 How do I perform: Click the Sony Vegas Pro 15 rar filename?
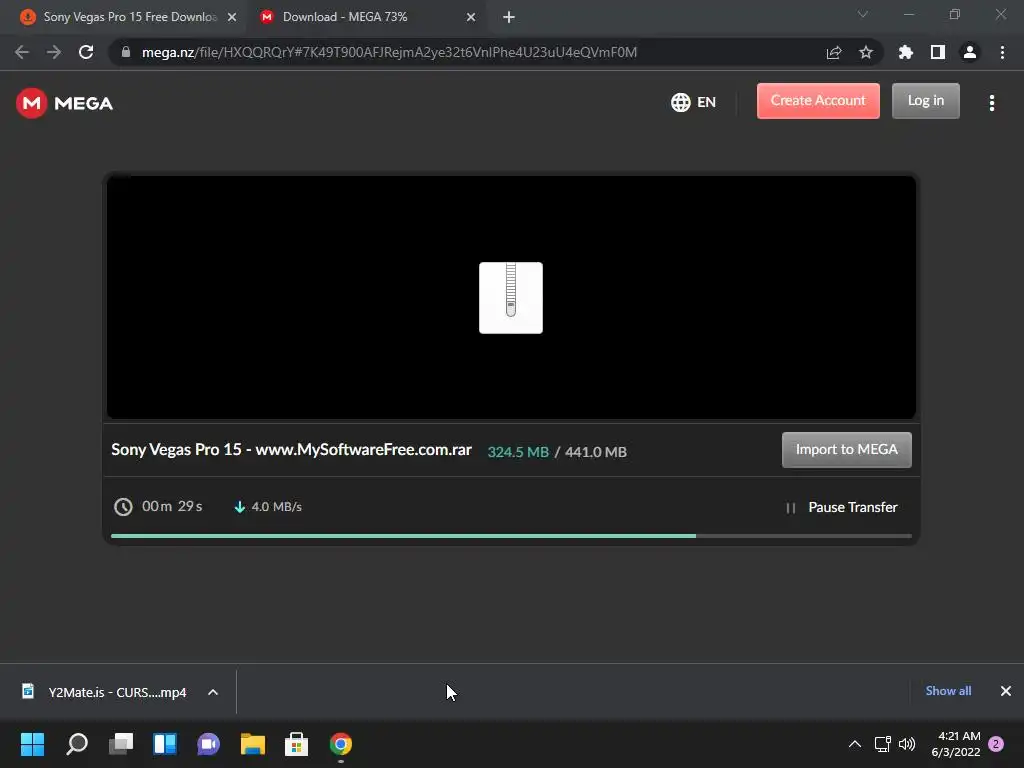[x=291, y=449]
